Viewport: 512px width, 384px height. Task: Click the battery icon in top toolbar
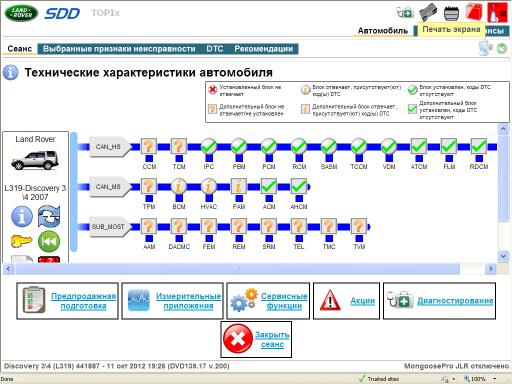(x=451, y=13)
